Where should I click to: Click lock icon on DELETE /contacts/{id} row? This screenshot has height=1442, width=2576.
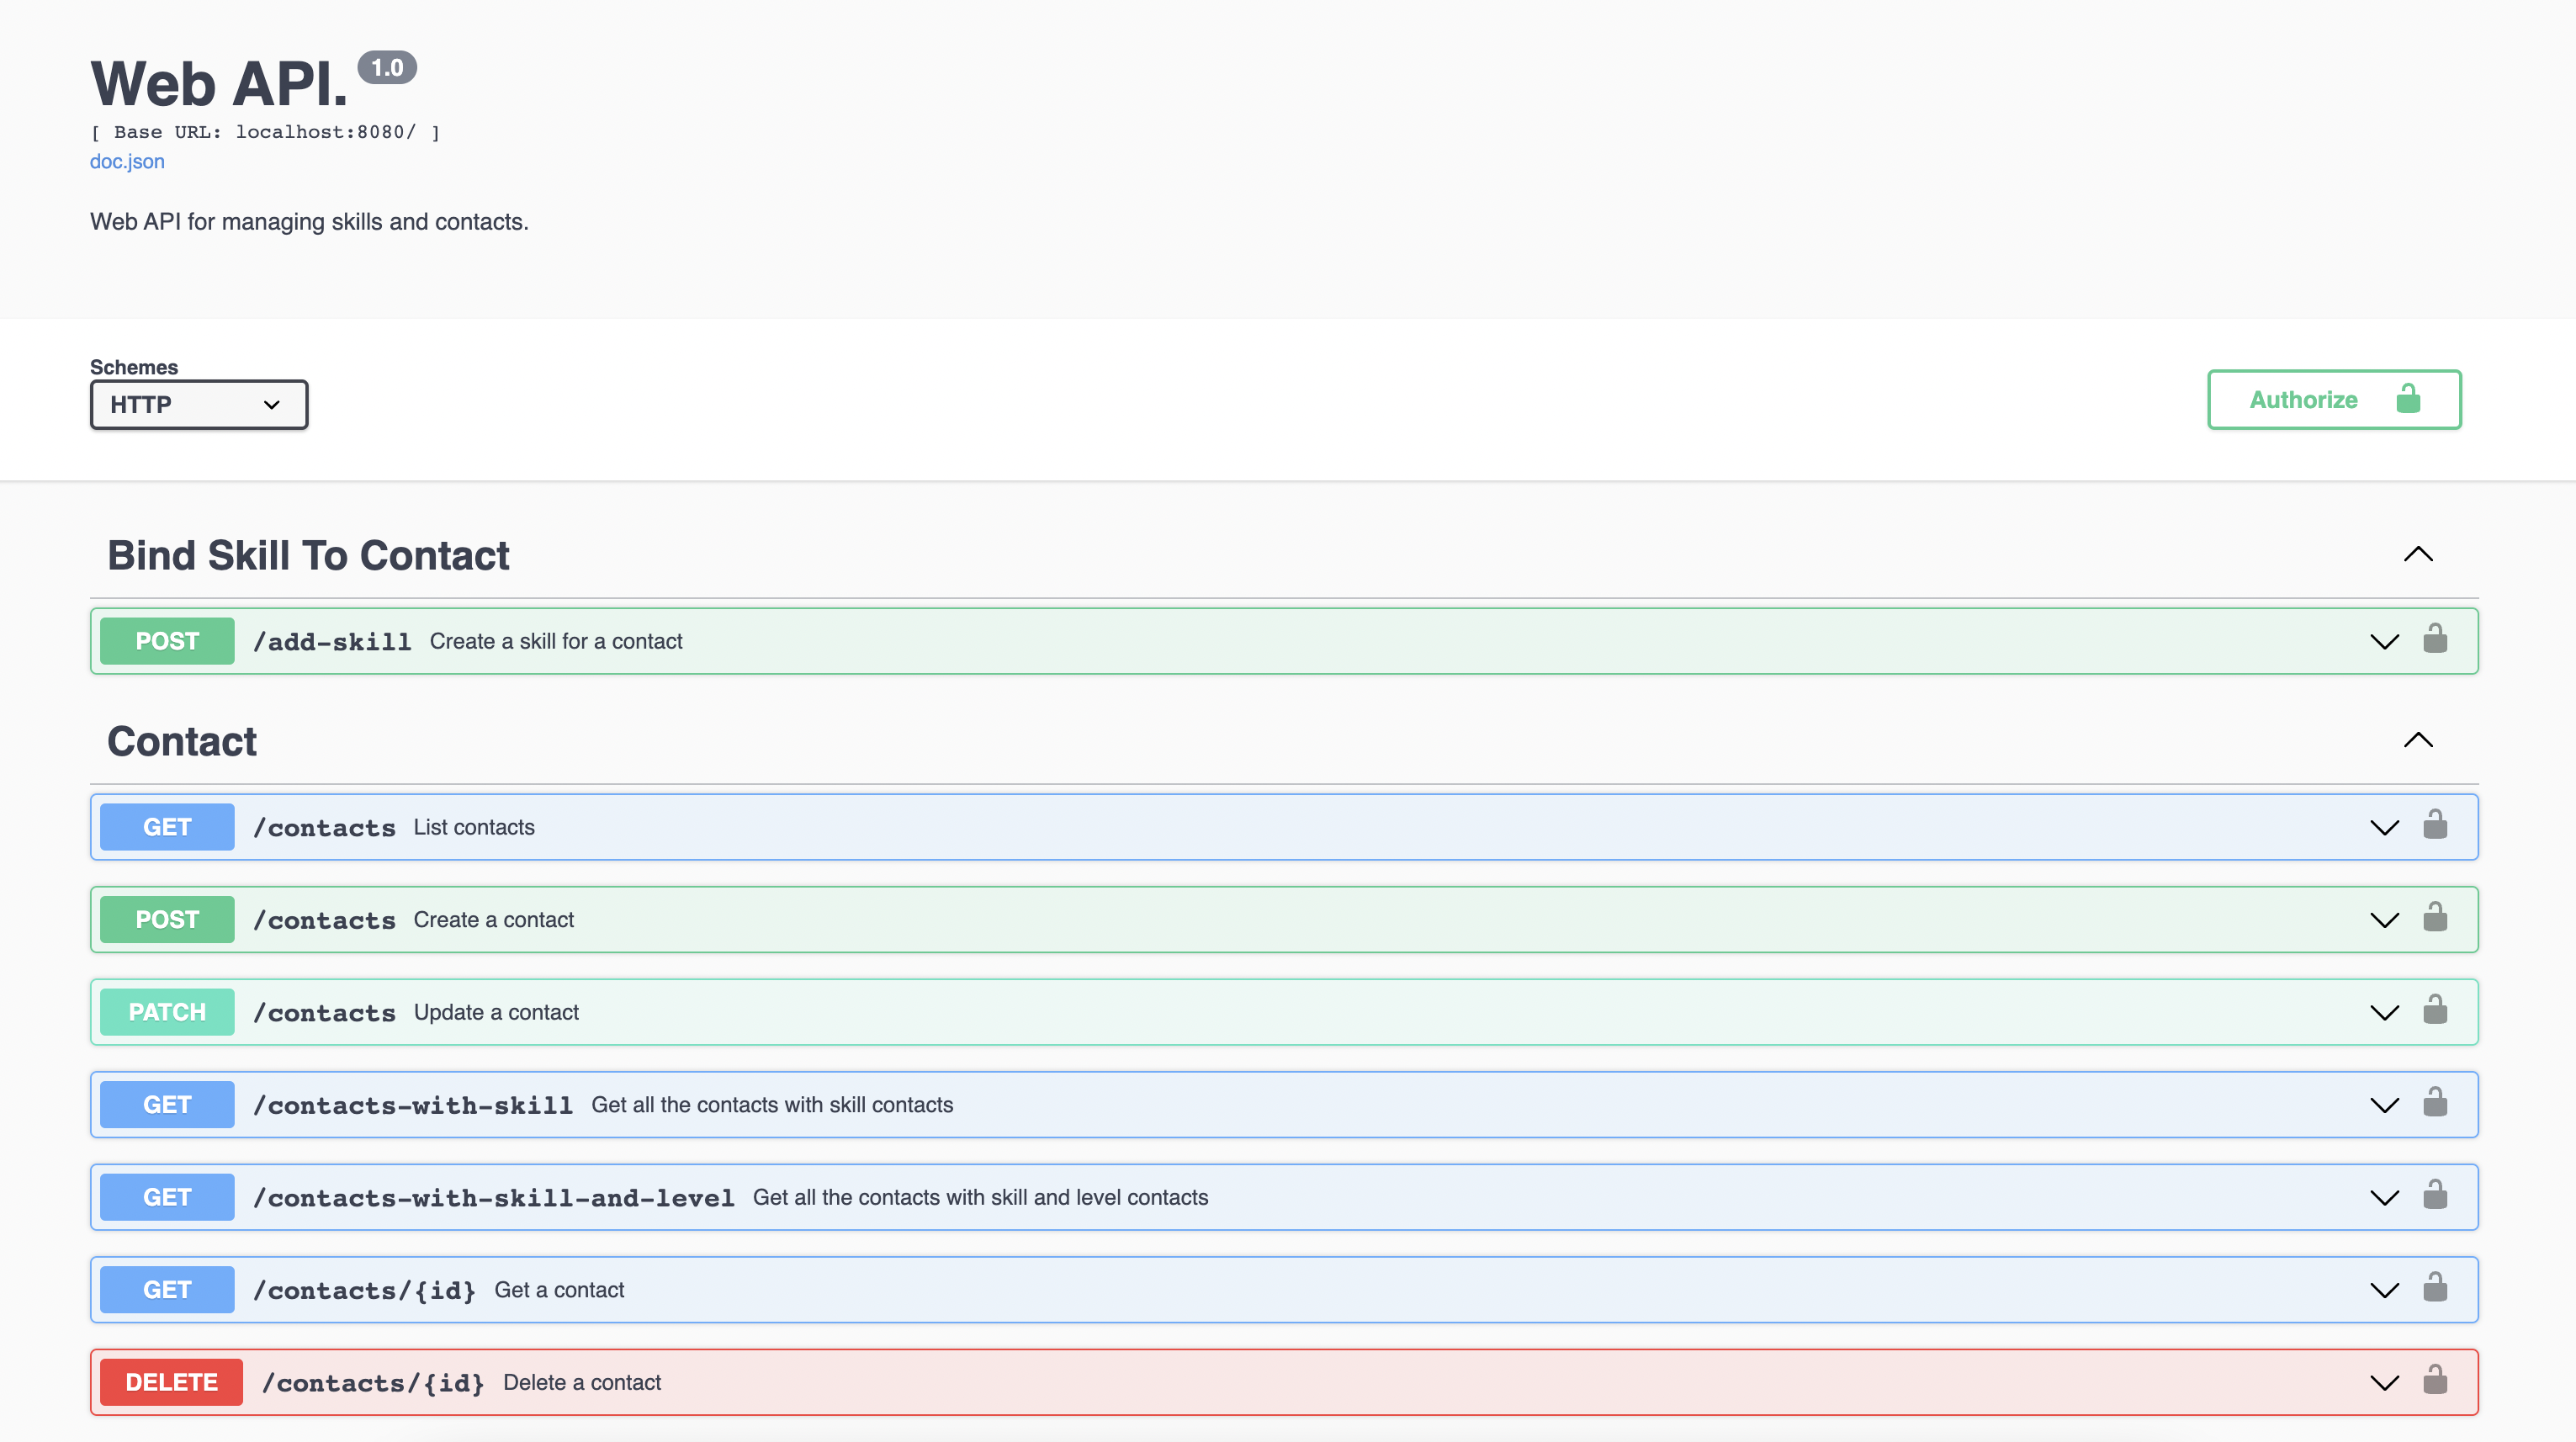pyautogui.click(x=2434, y=1381)
